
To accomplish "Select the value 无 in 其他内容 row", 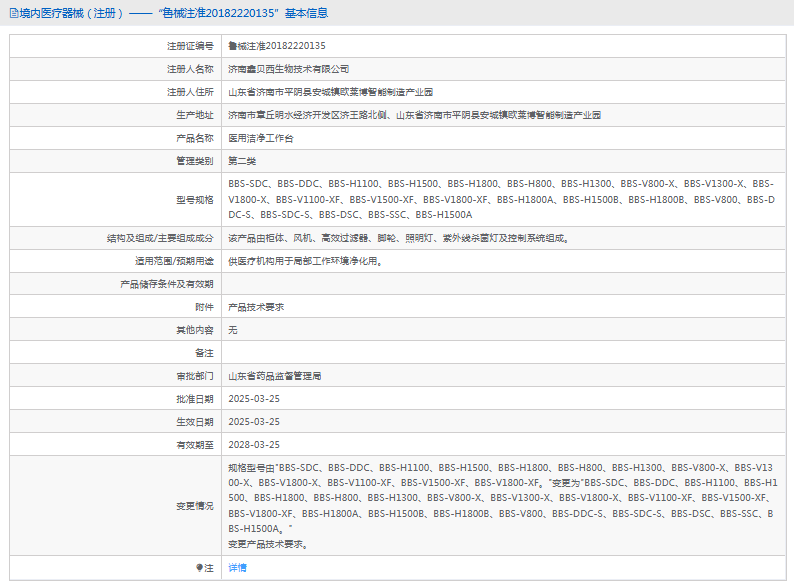I will tap(232, 330).
